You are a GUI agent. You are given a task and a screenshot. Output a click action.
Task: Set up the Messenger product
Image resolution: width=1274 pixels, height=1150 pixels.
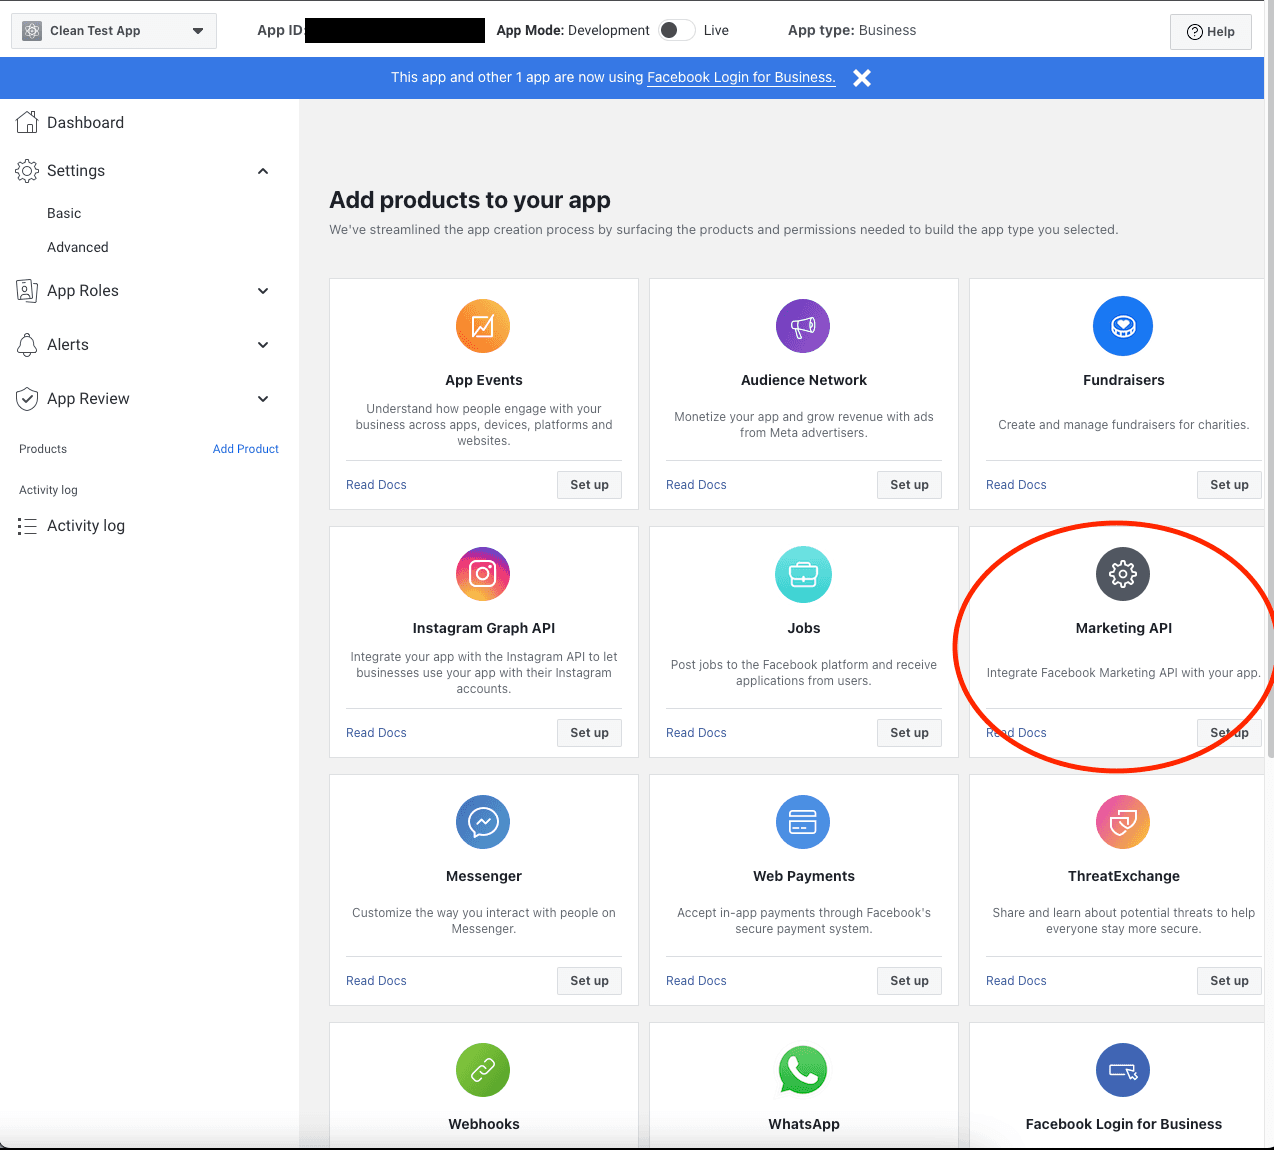click(x=589, y=981)
